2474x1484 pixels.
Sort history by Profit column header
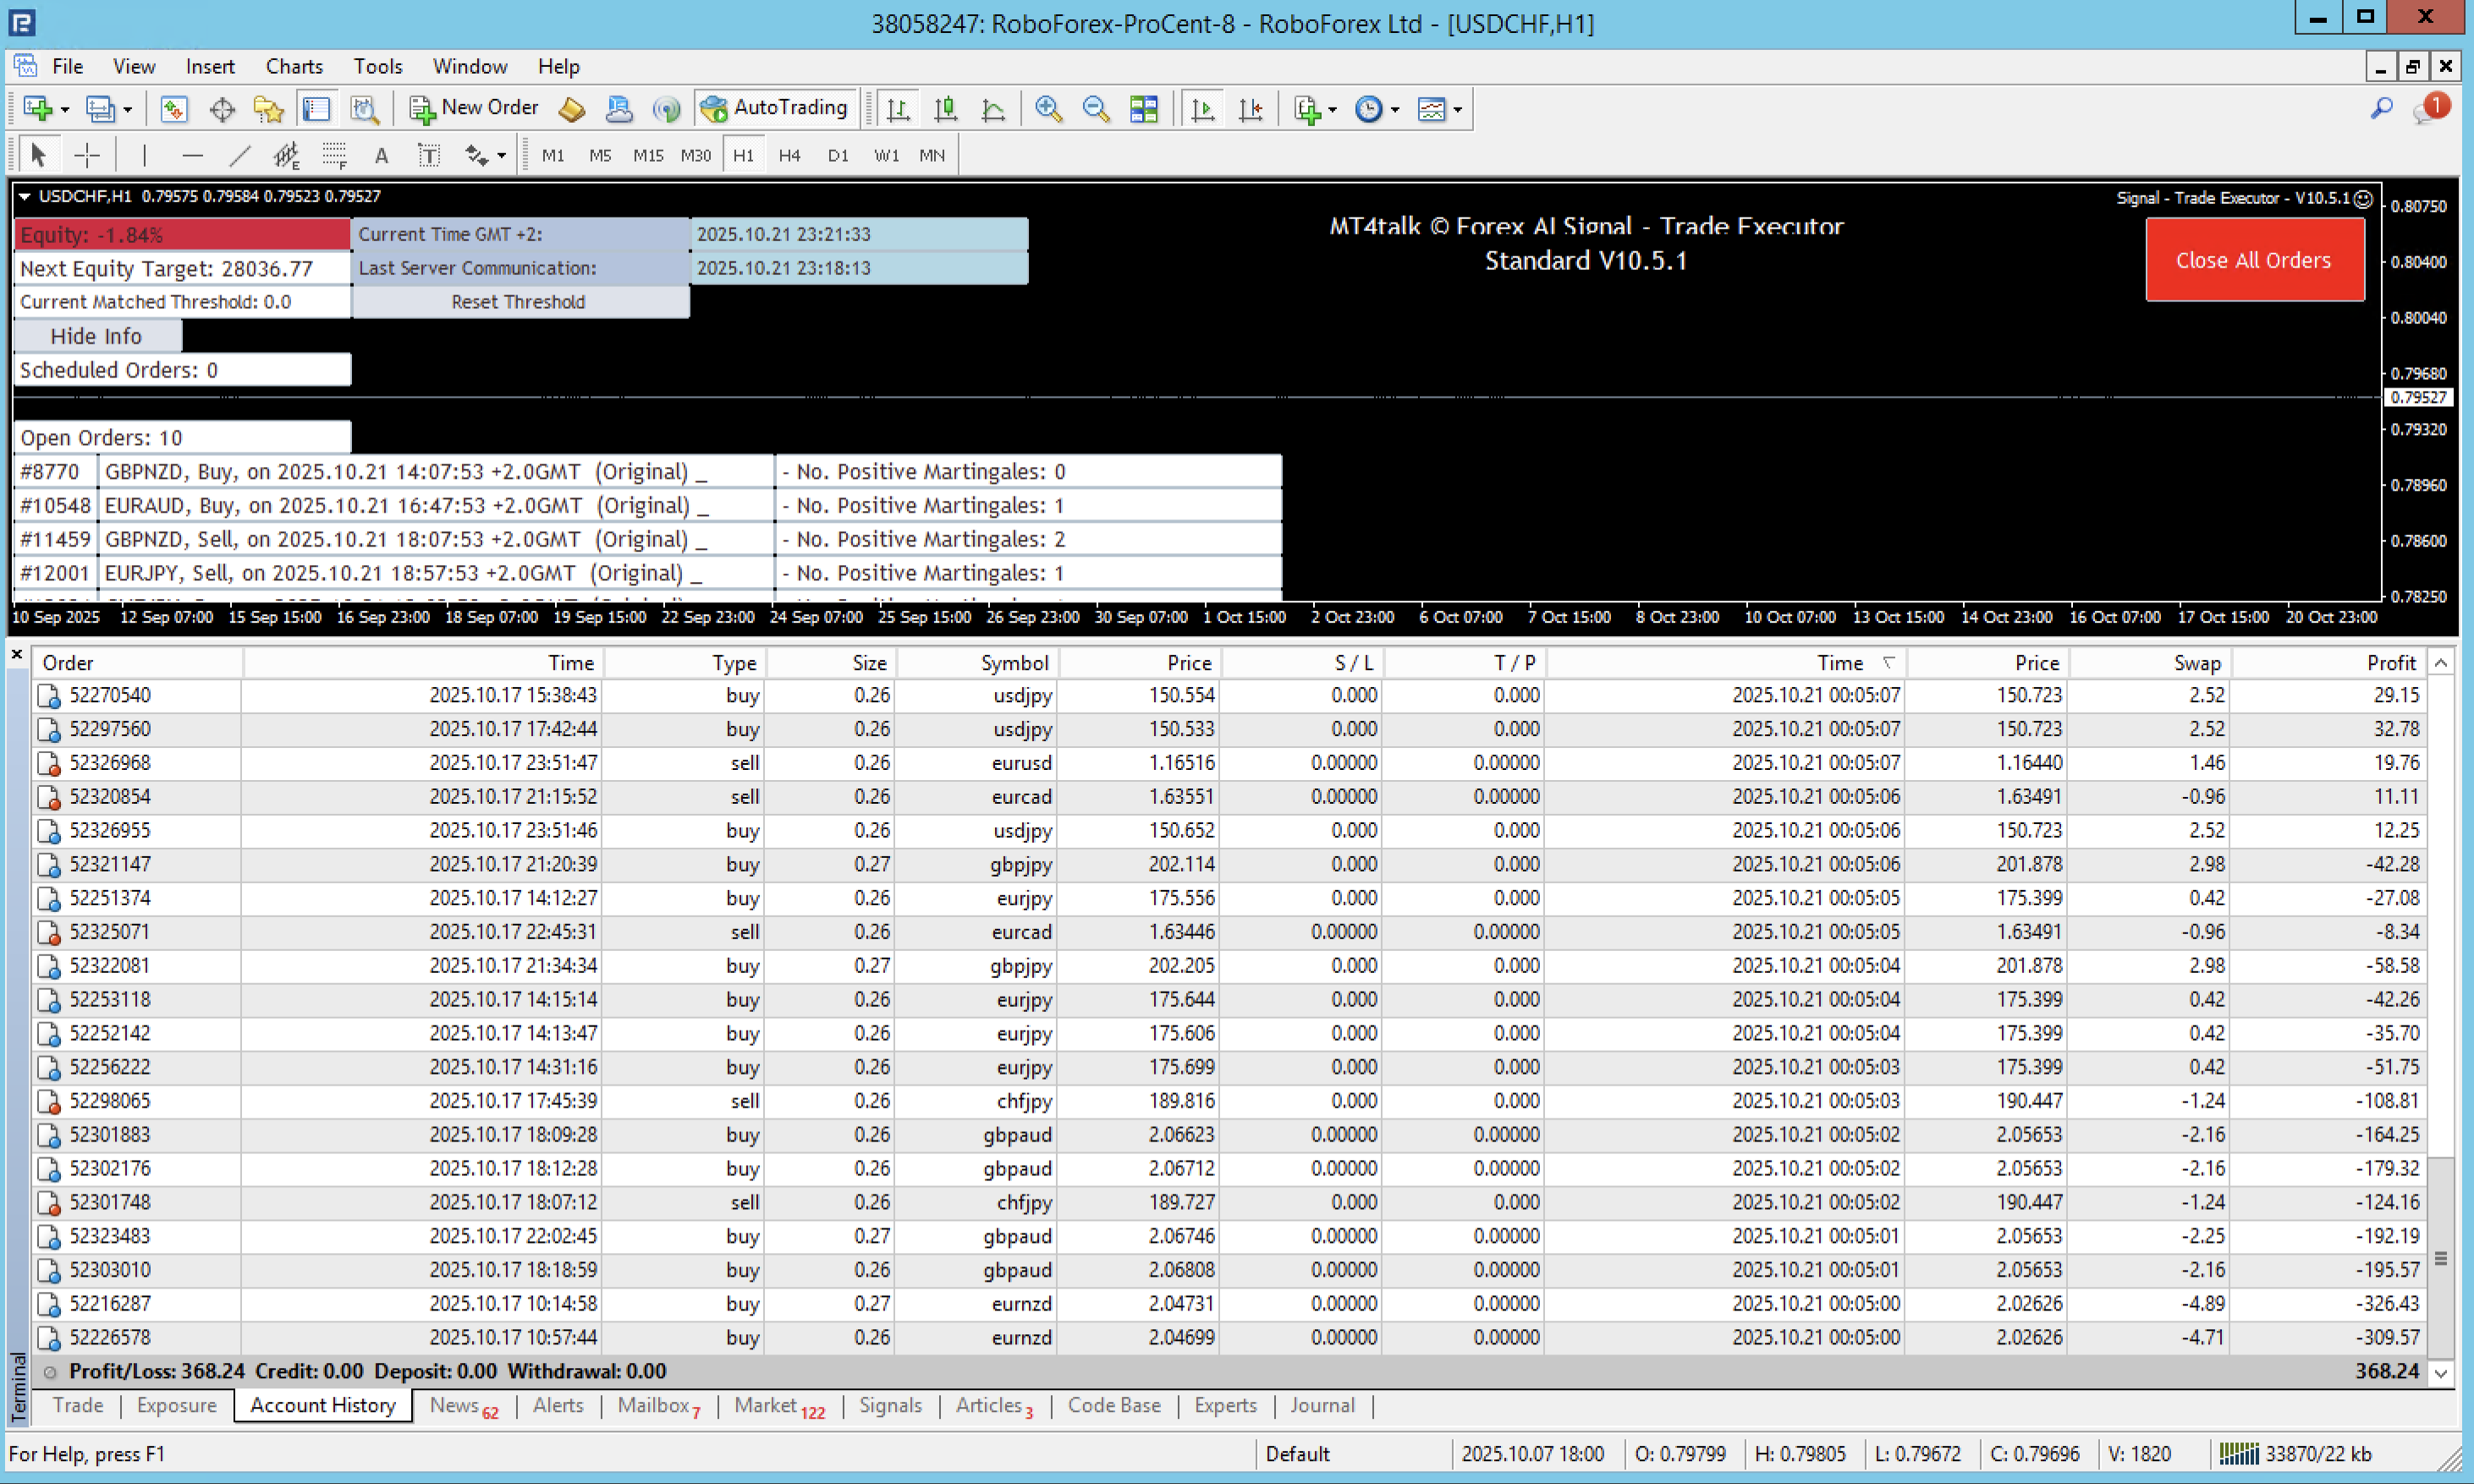pos(2390,662)
